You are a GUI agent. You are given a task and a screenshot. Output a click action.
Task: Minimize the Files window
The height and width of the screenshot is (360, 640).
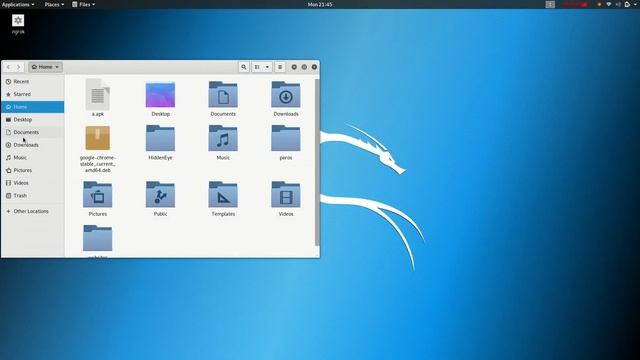(x=294, y=67)
